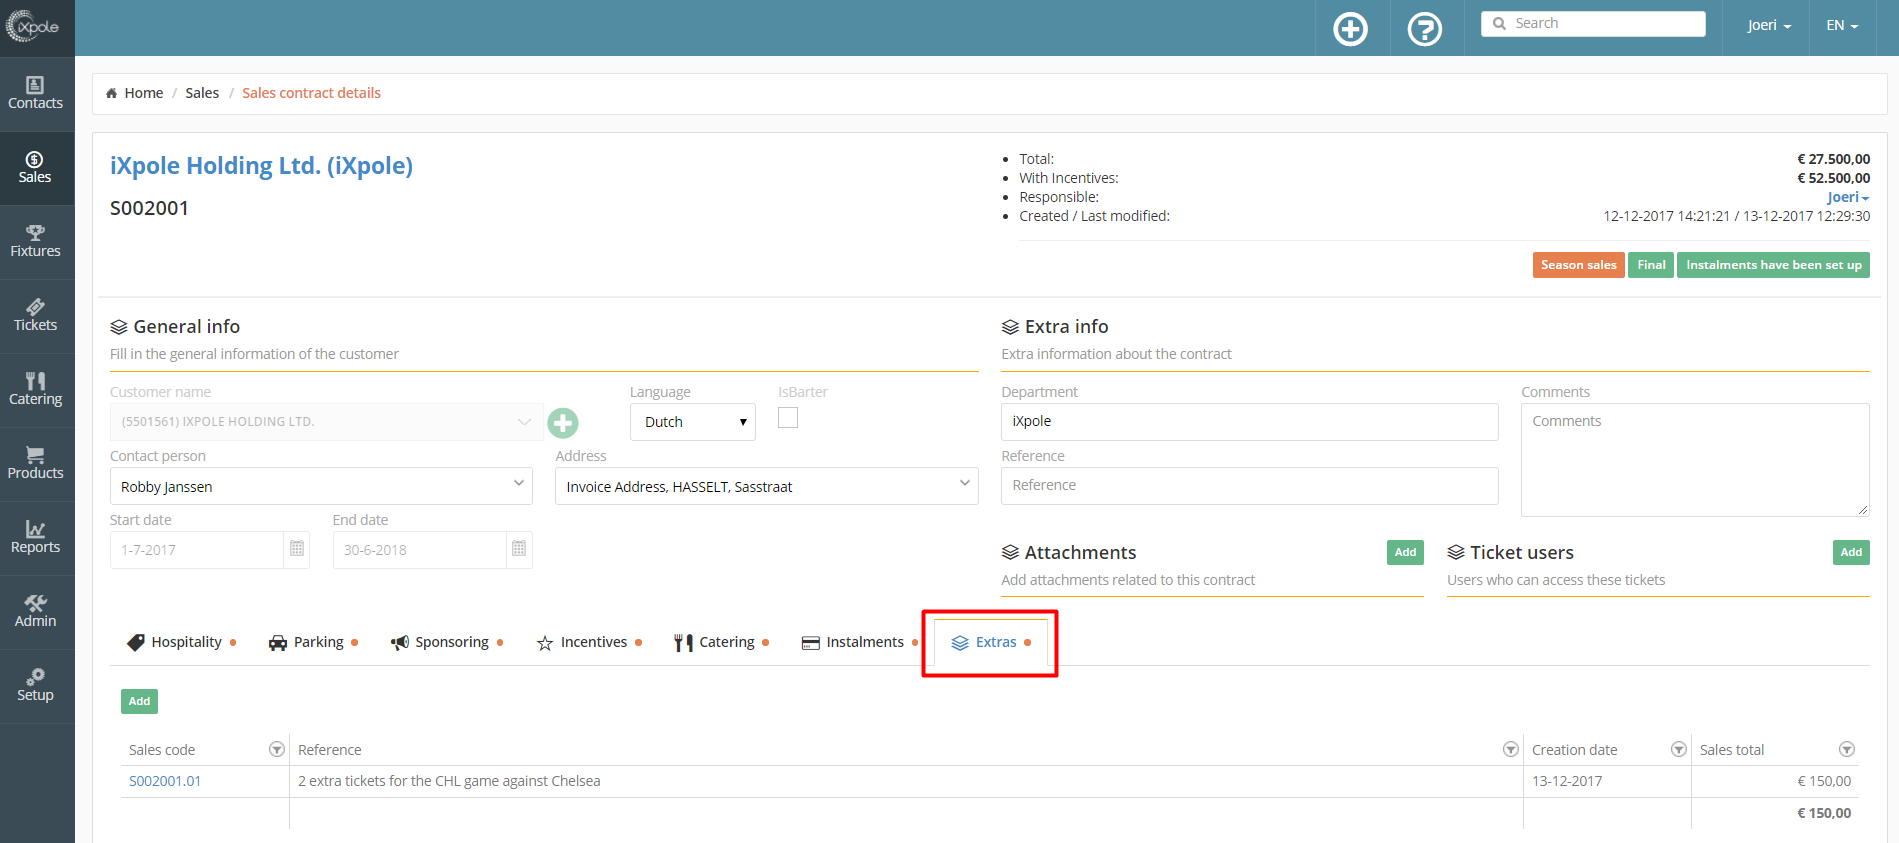Switch to the Hospitality tab
Image resolution: width=1899 pixels, height=843 pixels.
point(182,642)
